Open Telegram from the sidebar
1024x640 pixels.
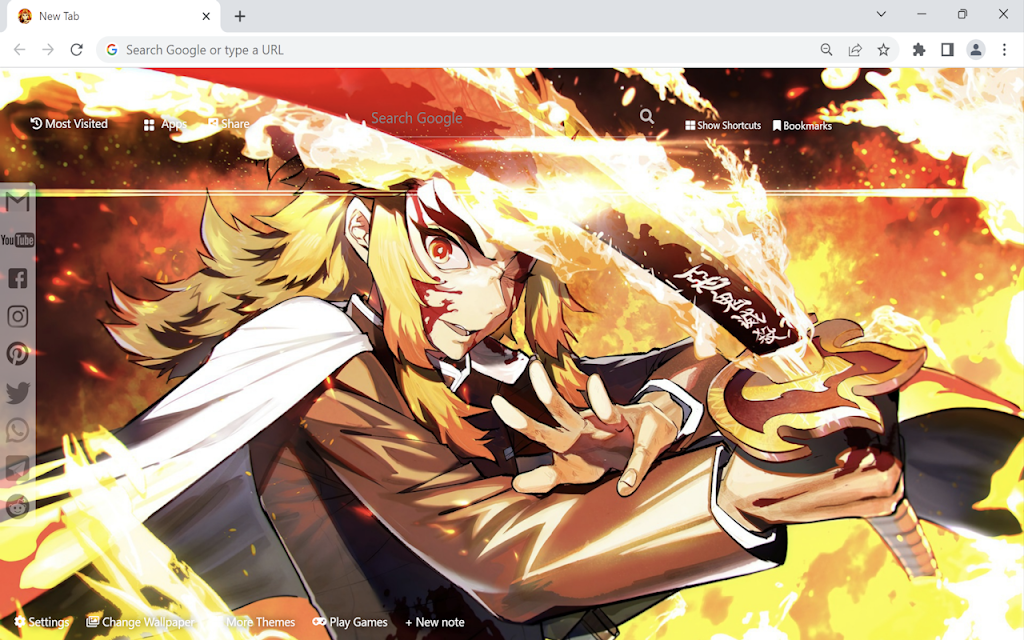[18, 468]
